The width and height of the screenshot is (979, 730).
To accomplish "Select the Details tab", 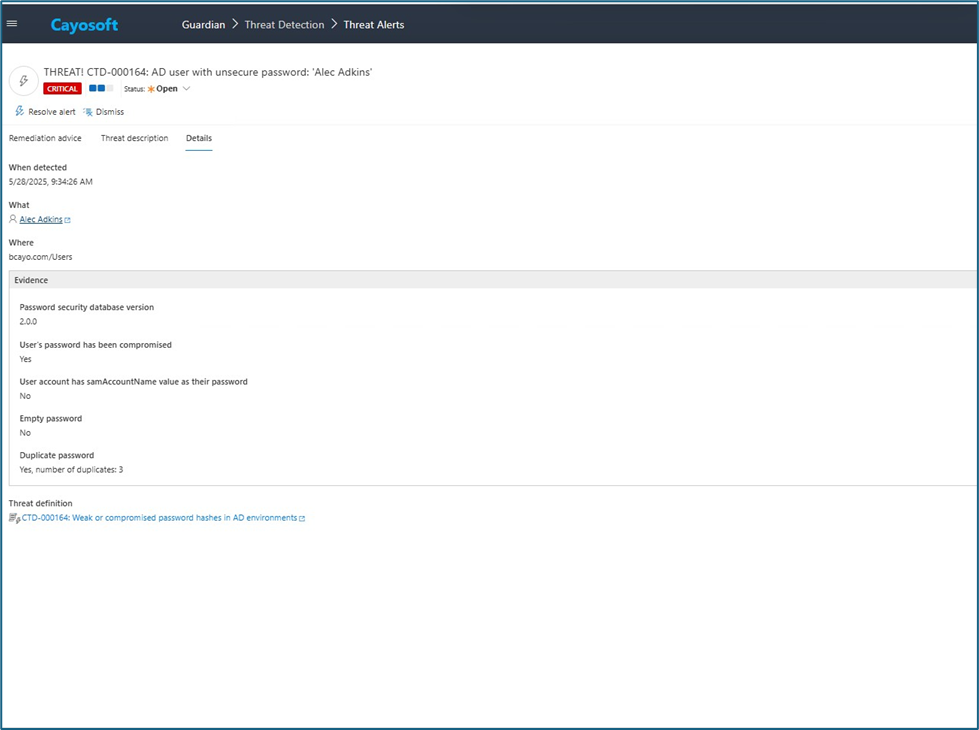I will pos(199,138).
